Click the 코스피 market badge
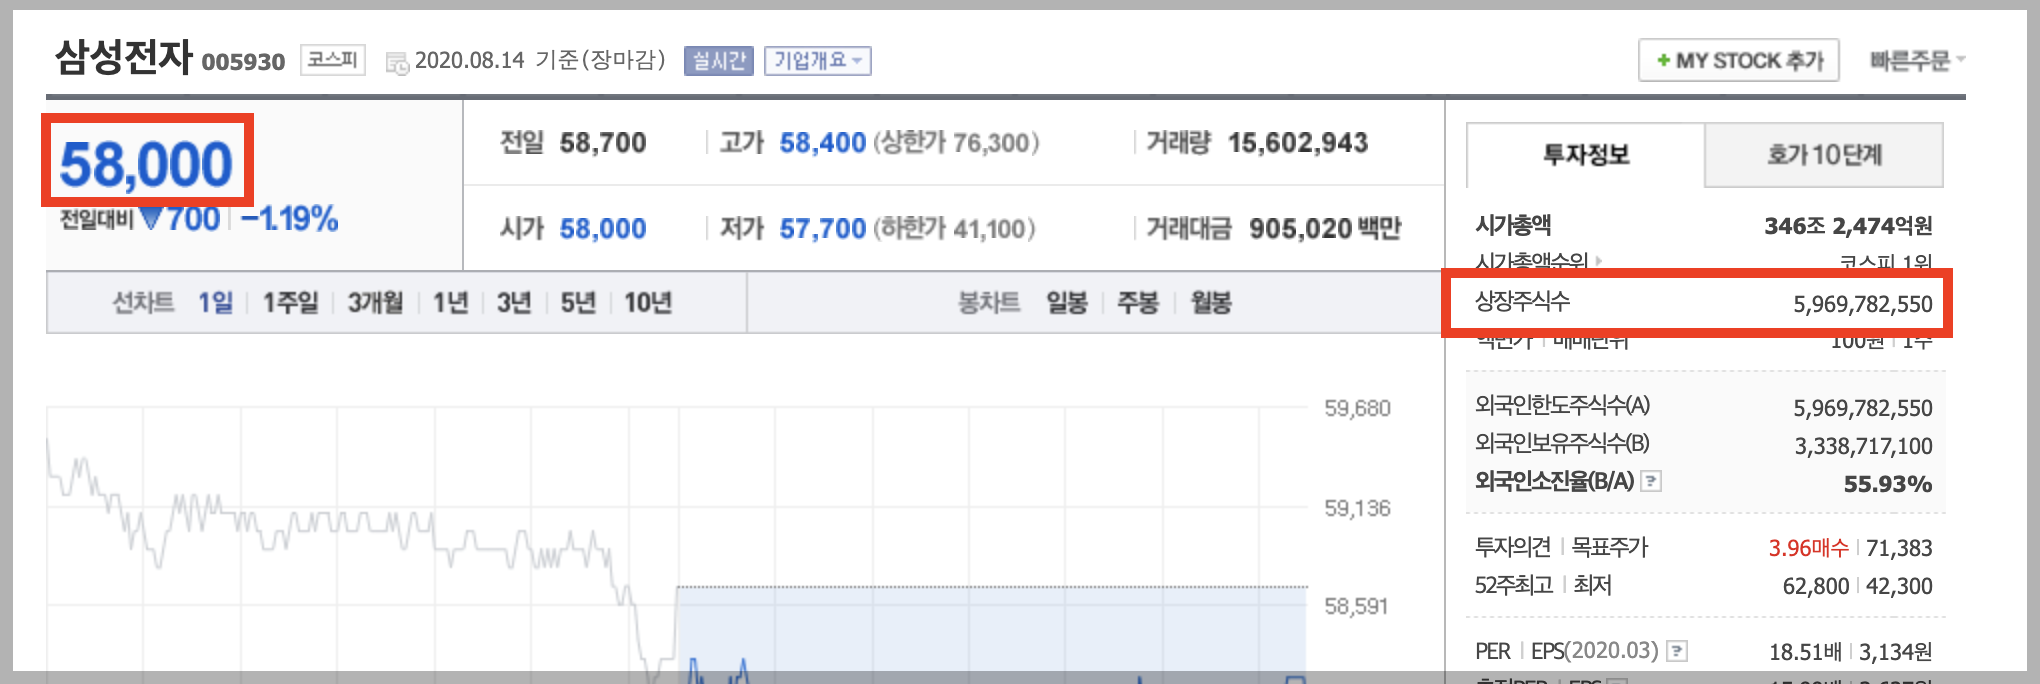This screenshot has width=2040, height=684. pos(332,60)
